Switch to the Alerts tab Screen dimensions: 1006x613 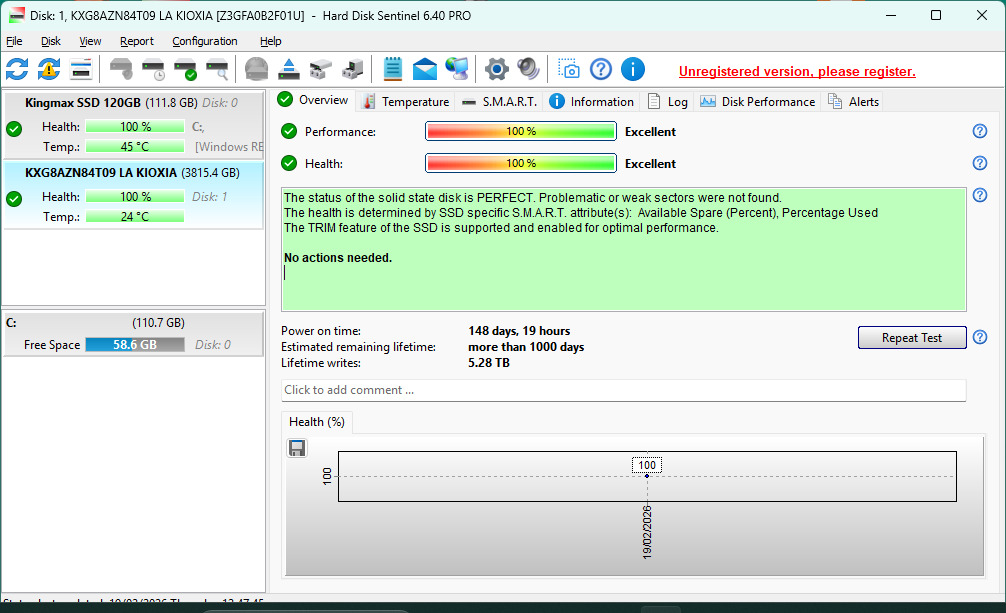tap(853, 101)
